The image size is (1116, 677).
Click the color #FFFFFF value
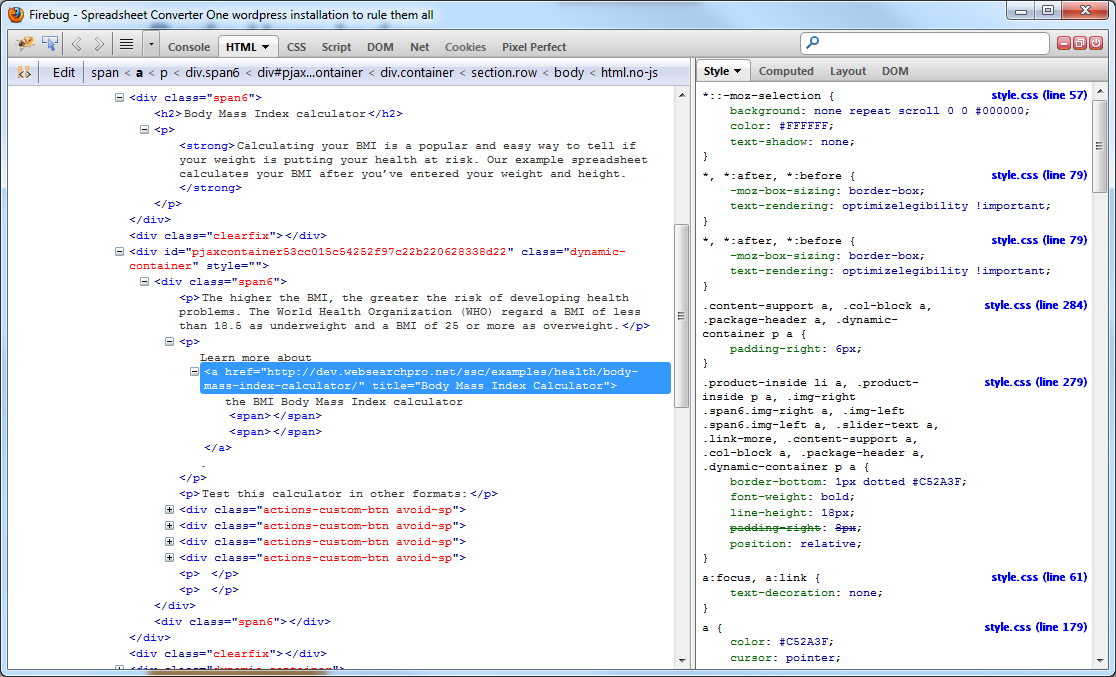[806, 126]
